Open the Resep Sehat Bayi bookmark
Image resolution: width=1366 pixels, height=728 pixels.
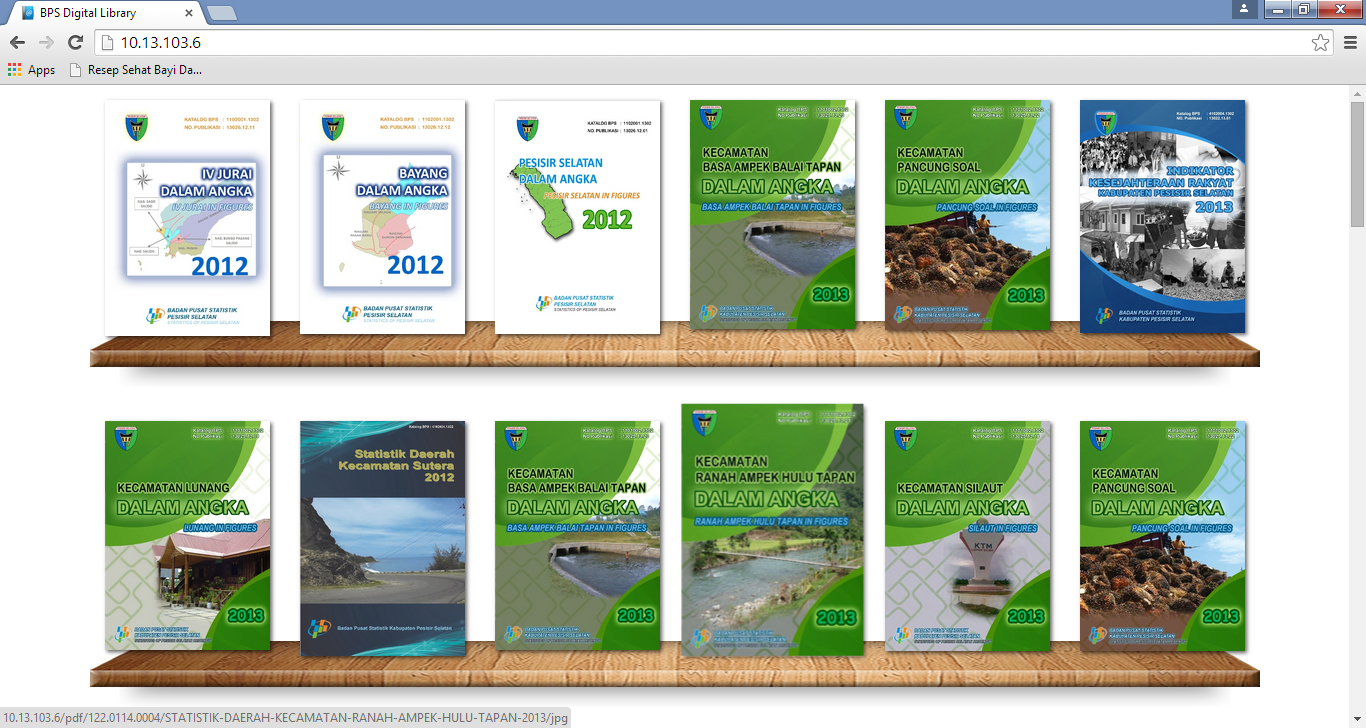(x=135, y=70)
